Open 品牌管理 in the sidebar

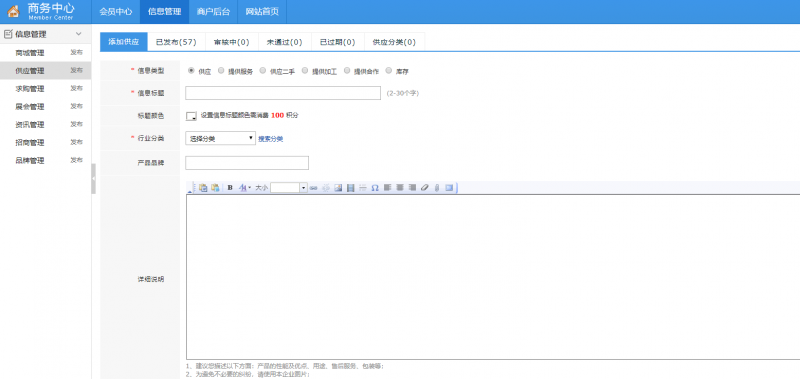click(x=30, y=160)
